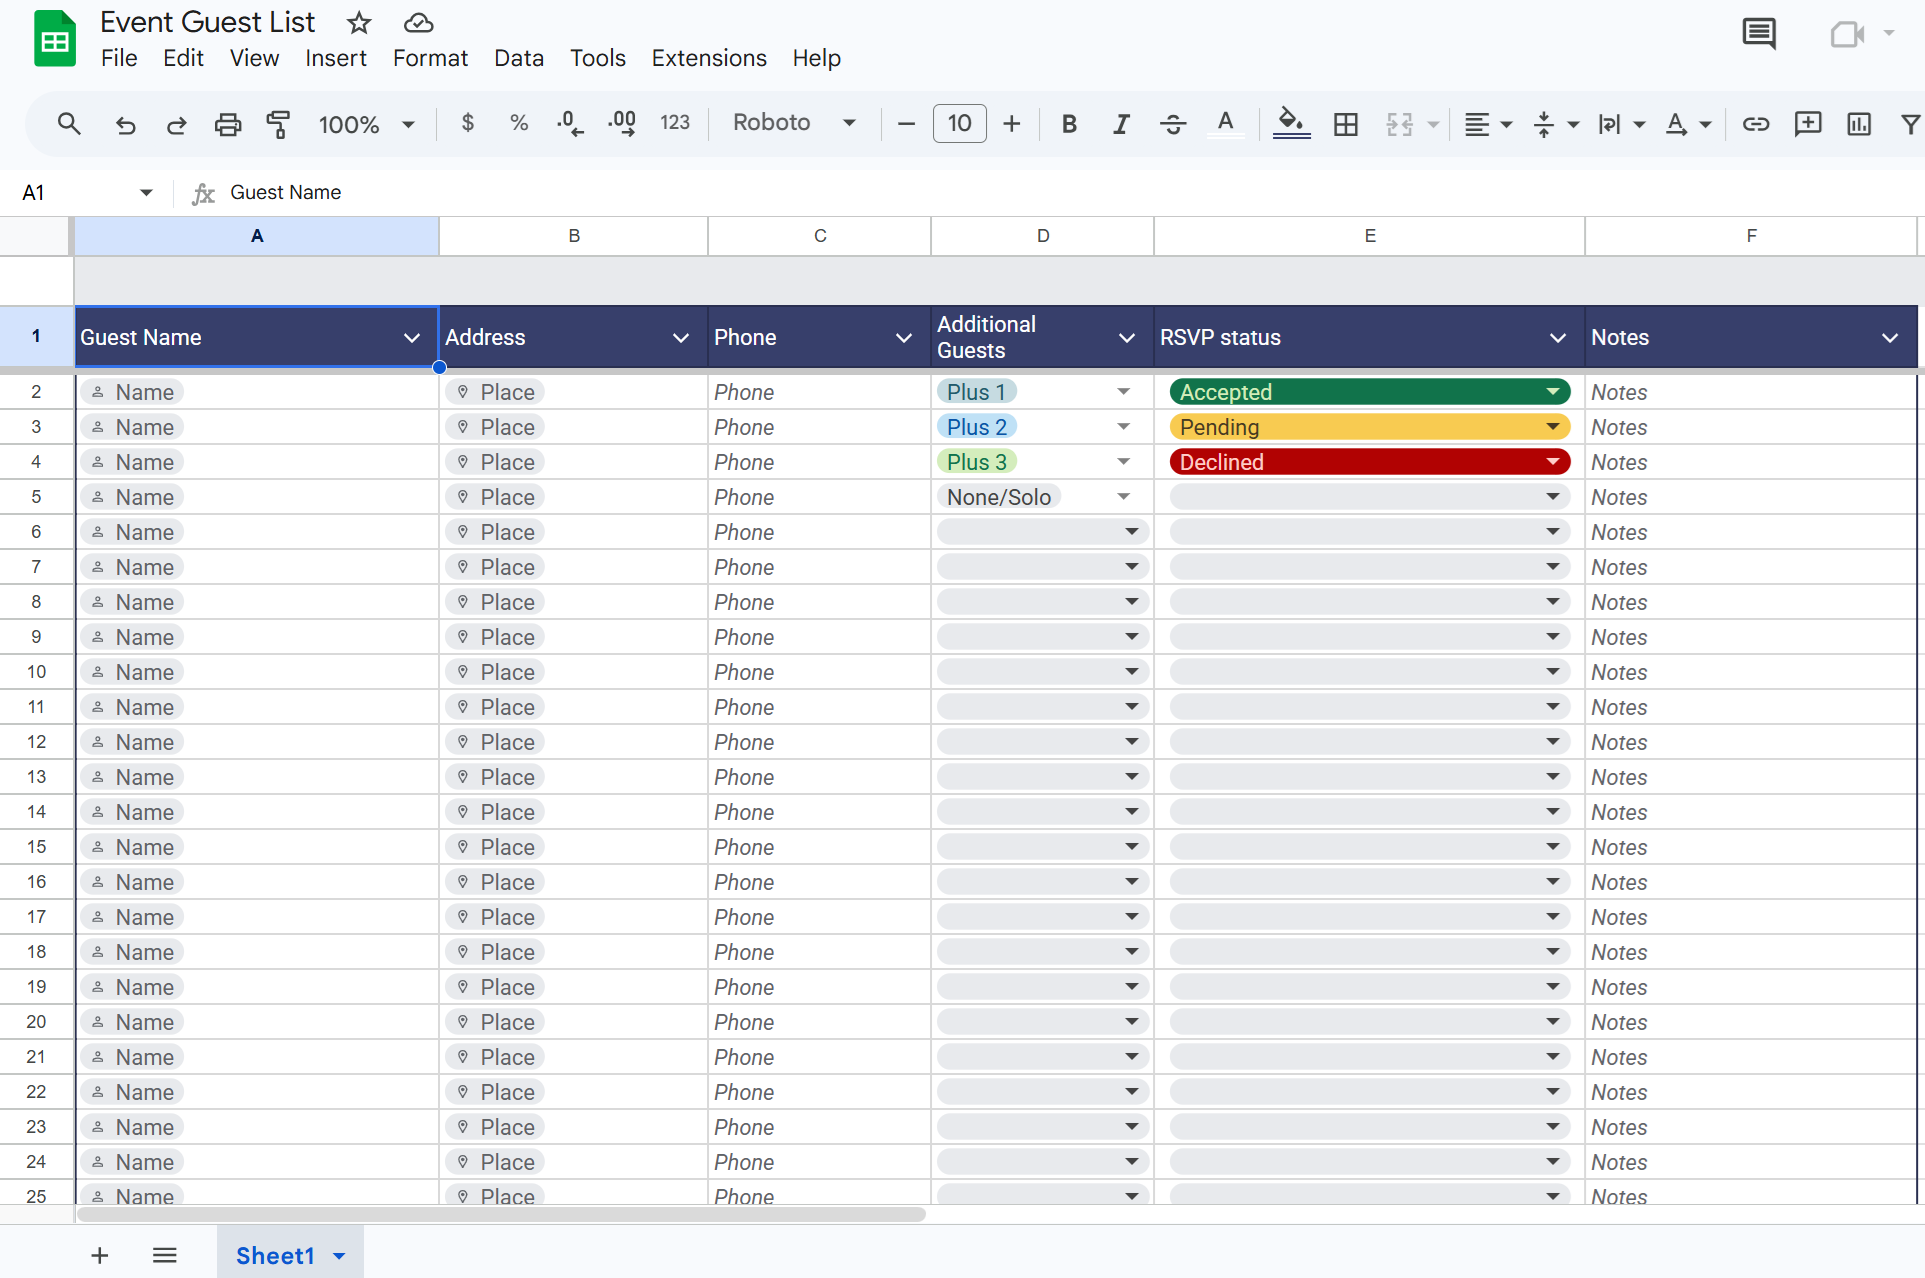Image resolution: width=1925 pixels, height=1278 pixels.
Task: Insert comment icon in toolbar
Action: pyautogui.click(x=1808, y=124)
